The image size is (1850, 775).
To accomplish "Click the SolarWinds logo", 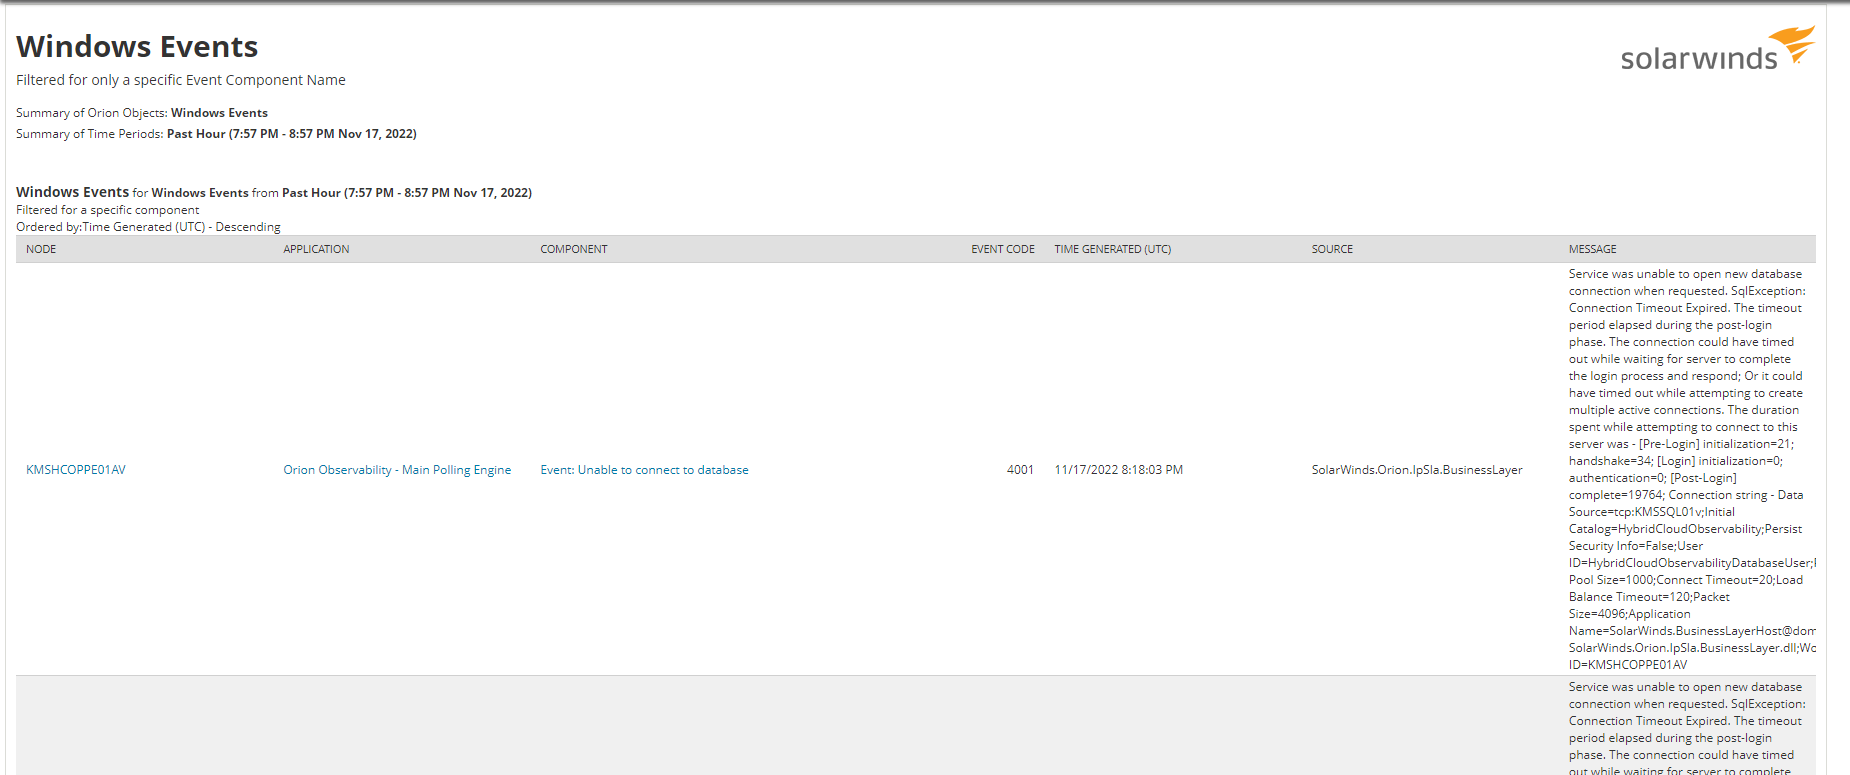I will (x=1717, y=50).
